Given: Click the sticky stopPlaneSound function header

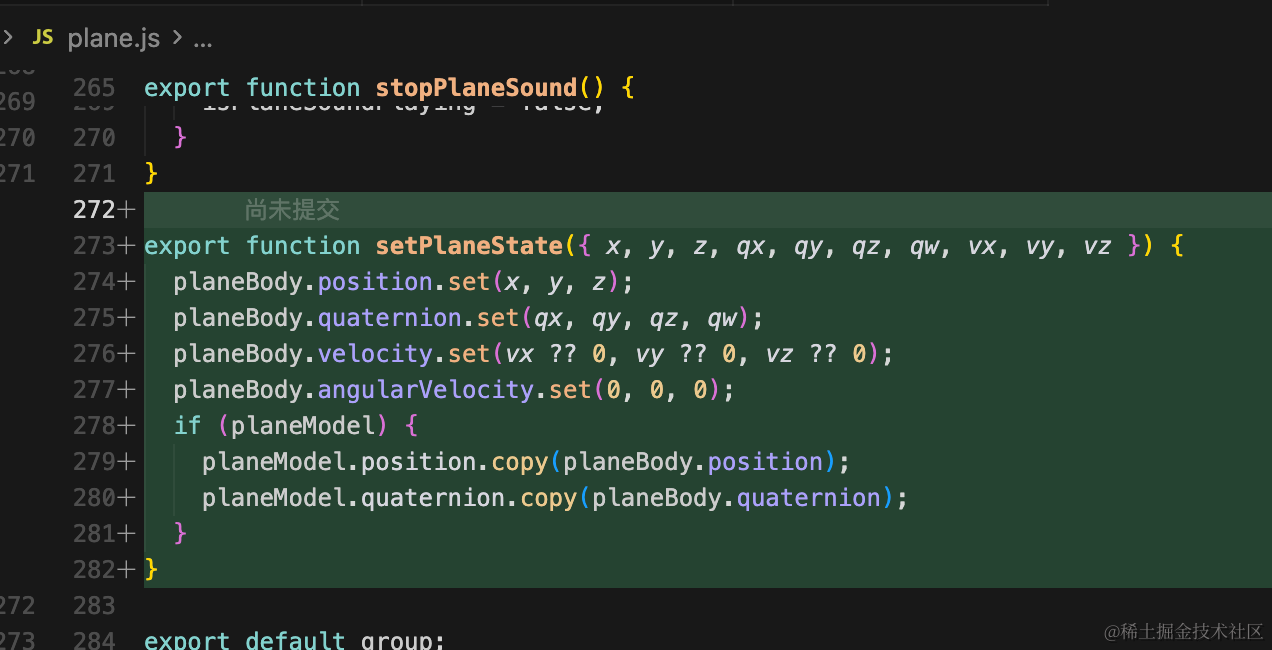Looking at the screenshot, I should click(390, 87).
